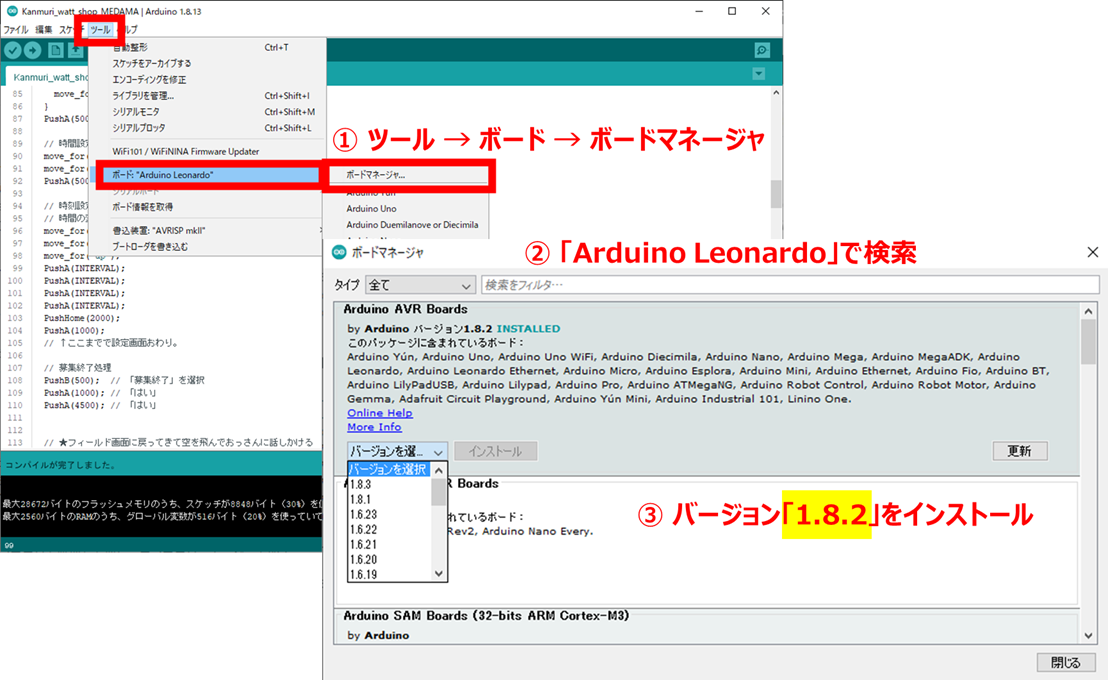Select Arduino SAM Boards (32-bits ARM Cortex-M3) entry

(707, 626)
